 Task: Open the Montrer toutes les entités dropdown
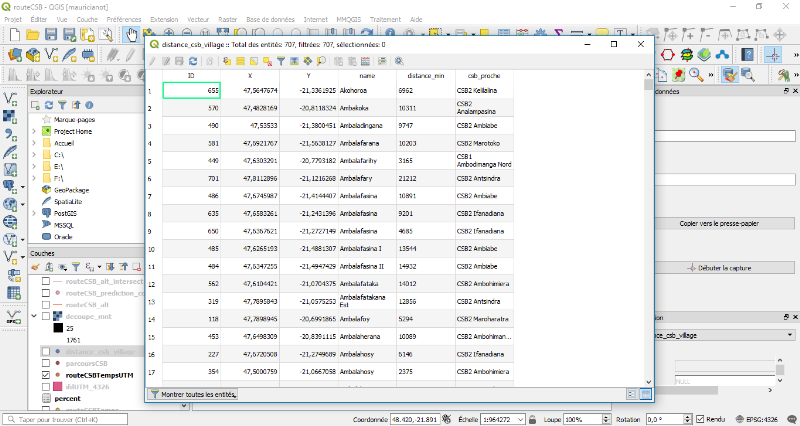195,395
